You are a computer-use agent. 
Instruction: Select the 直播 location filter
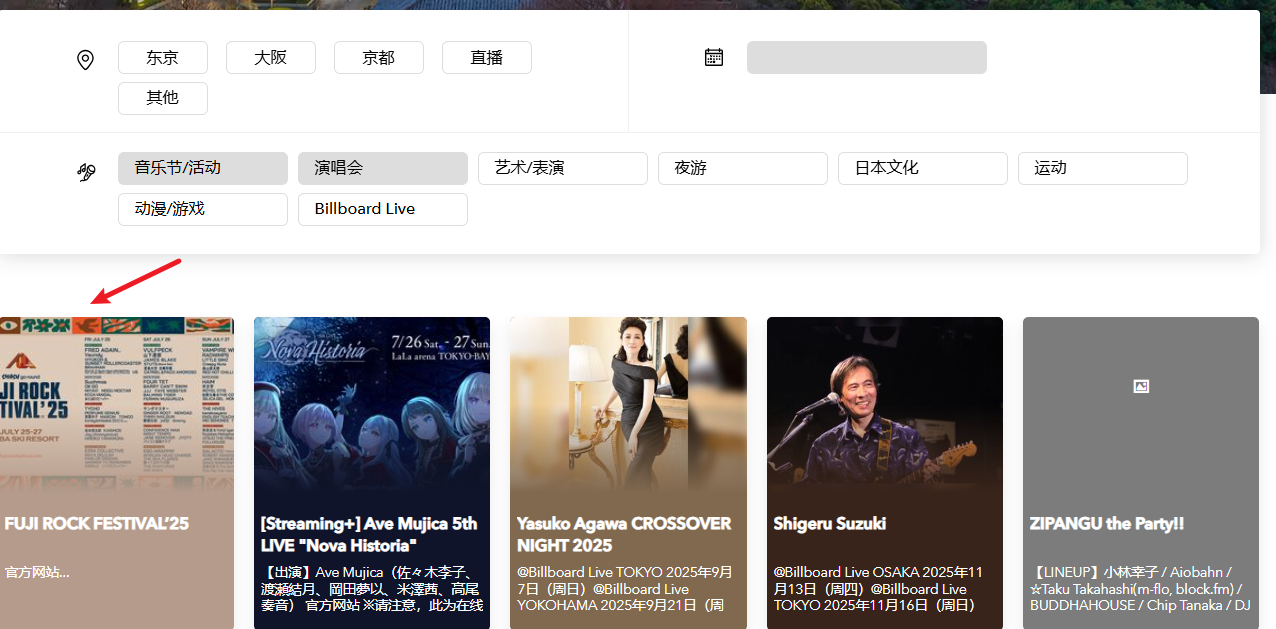coord(487,58)
